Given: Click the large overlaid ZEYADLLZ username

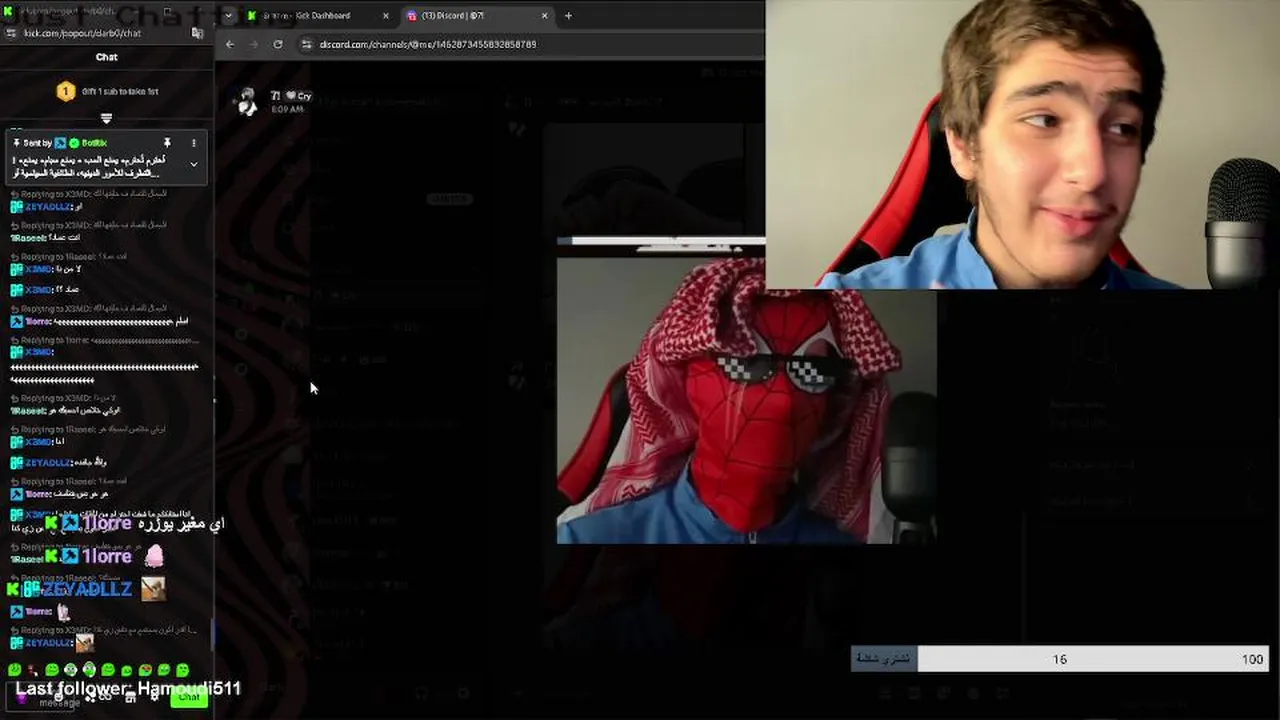Looking at the screenshot, I should 86,590.
